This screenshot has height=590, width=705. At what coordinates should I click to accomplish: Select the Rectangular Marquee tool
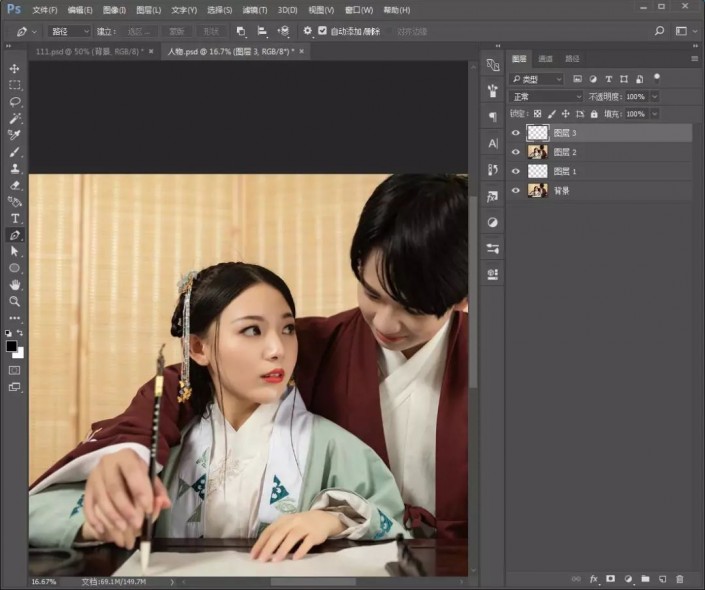(14, 85)
